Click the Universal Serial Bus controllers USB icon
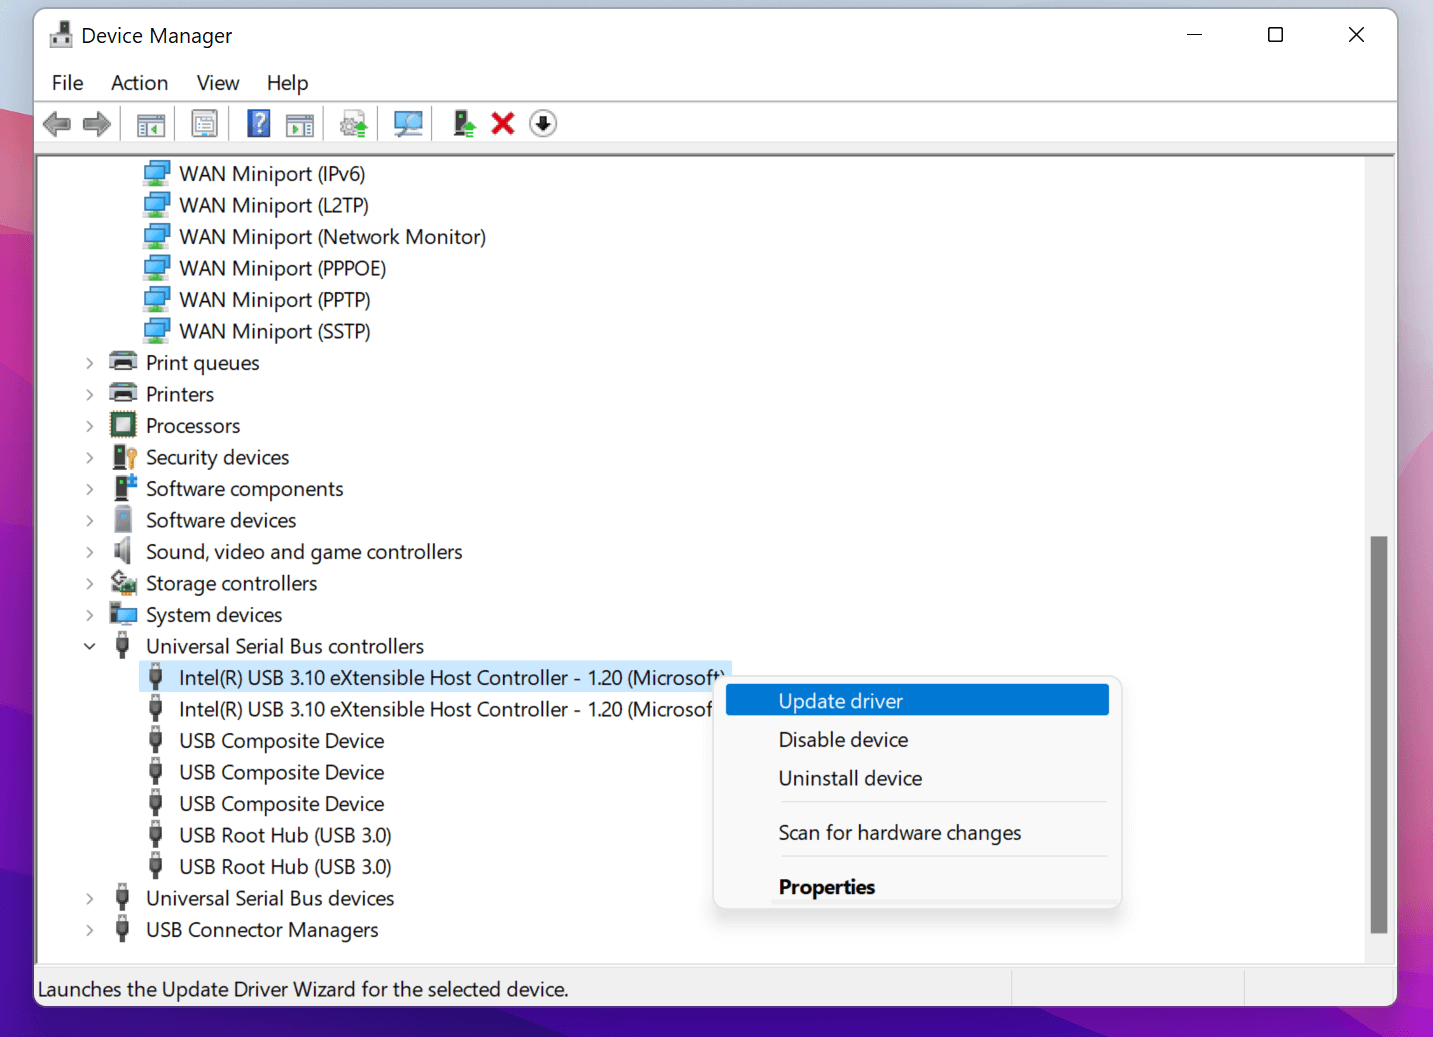This screenshot has width=1433, height=1037. tap(122, 646)
